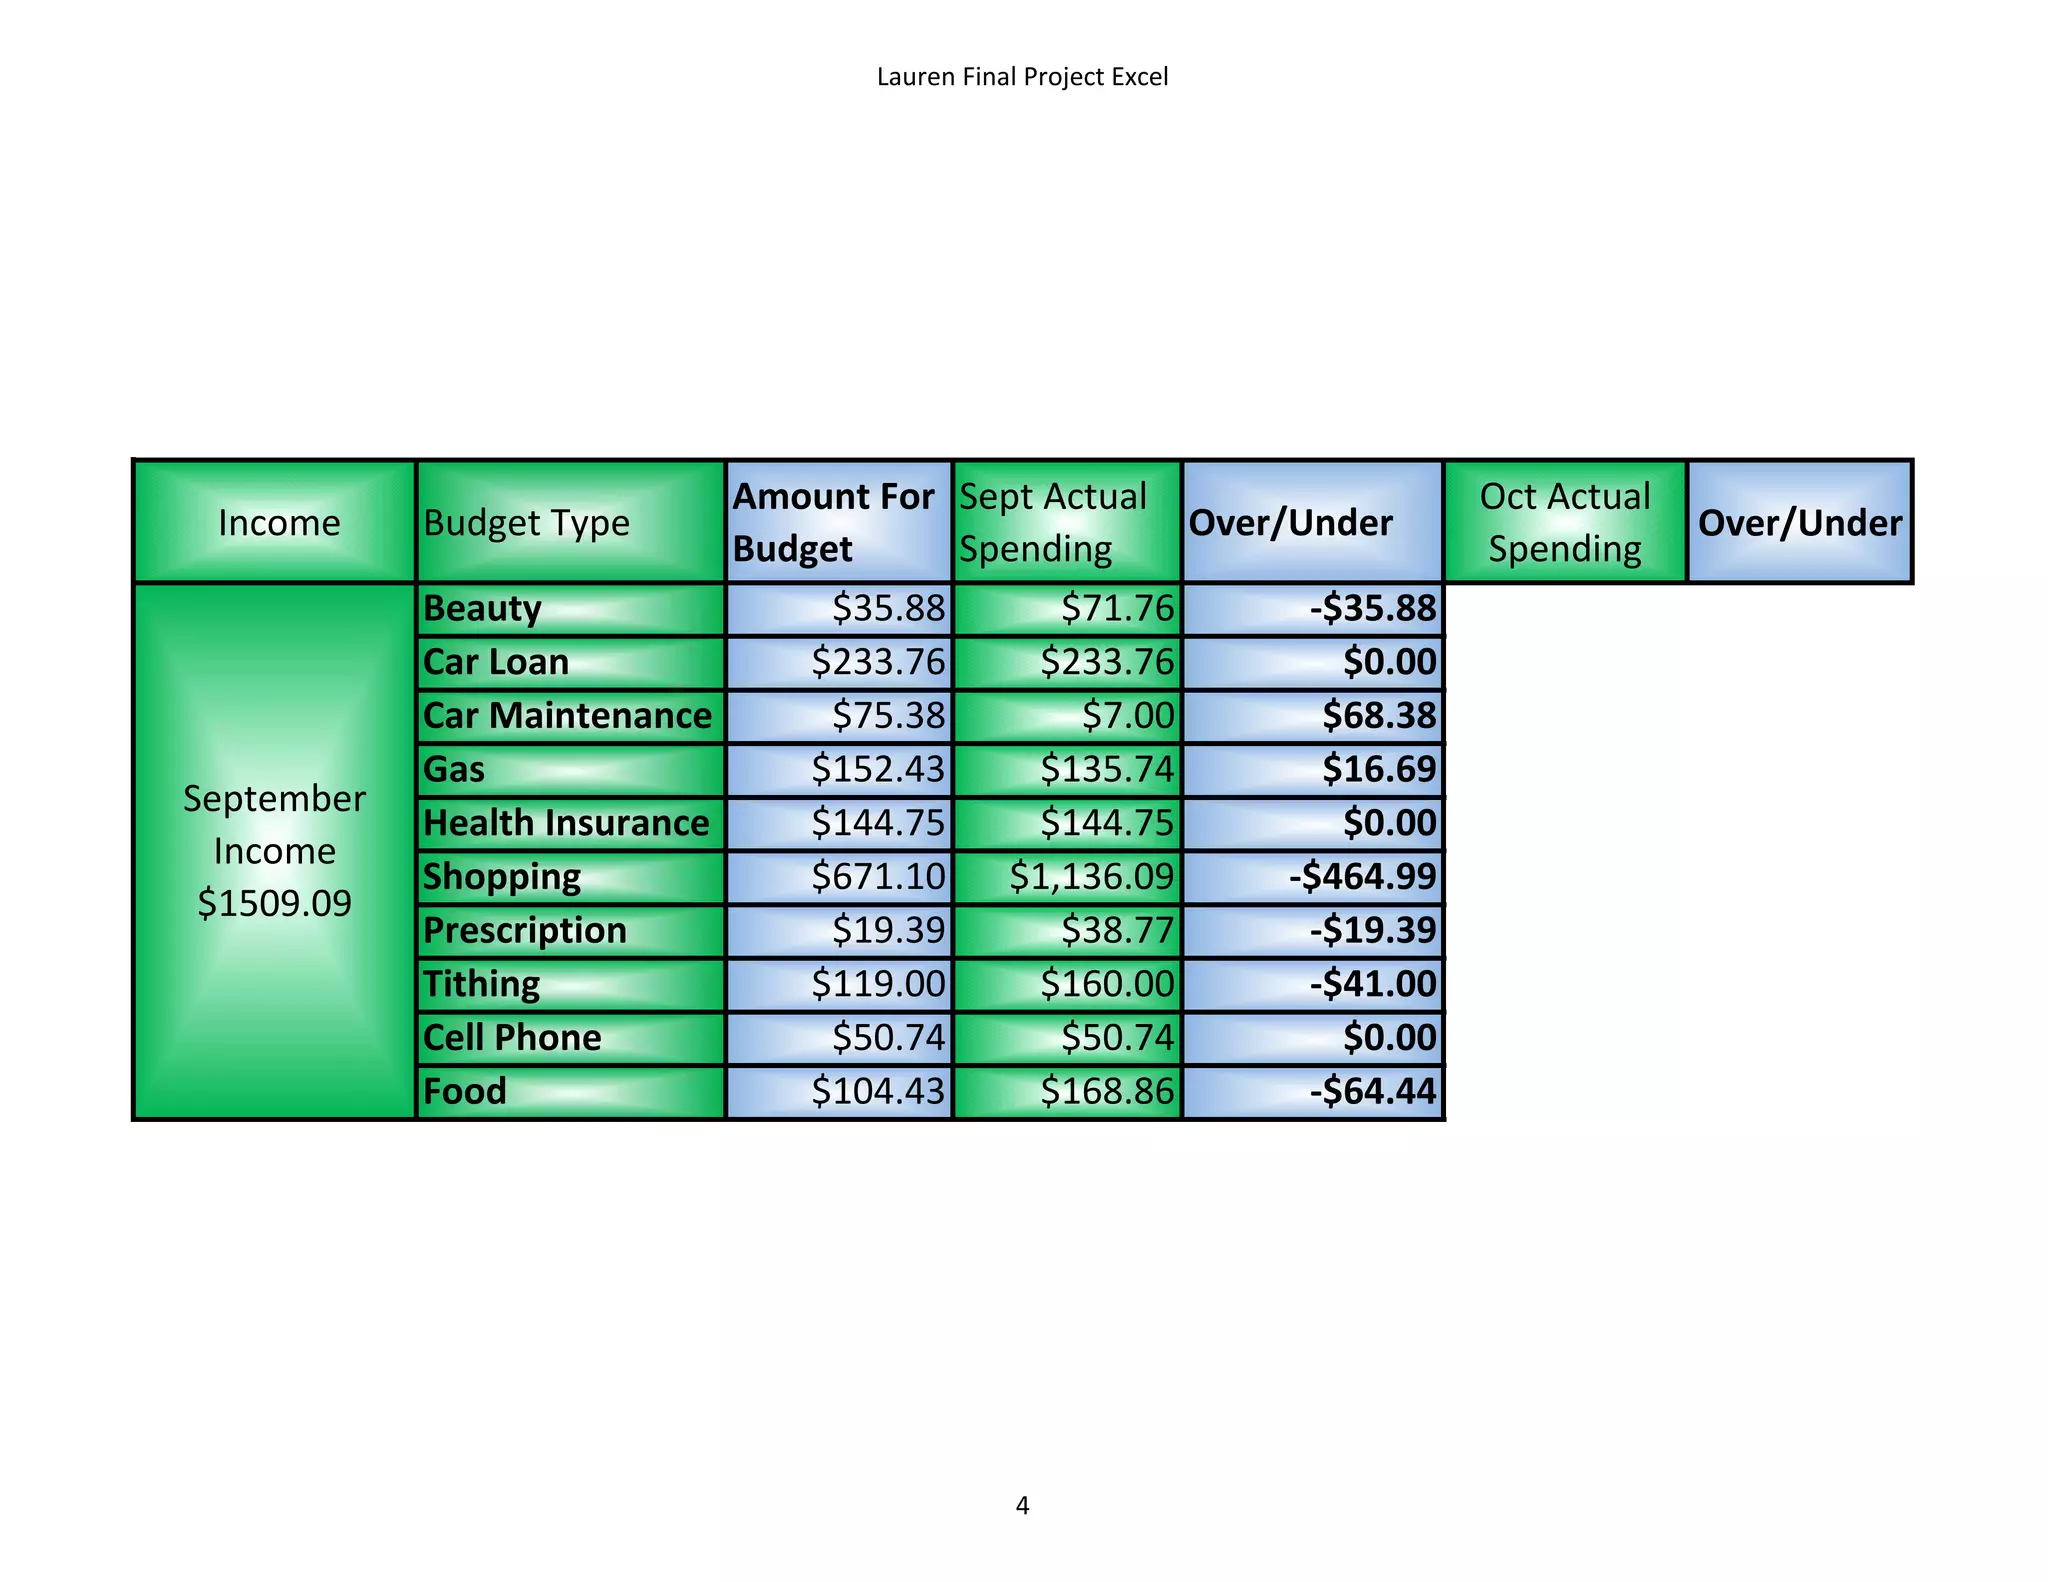Click the -$19.39 Prescription over/under value
This screenshot has height=1582, width=2048.
coord(1313,931)
